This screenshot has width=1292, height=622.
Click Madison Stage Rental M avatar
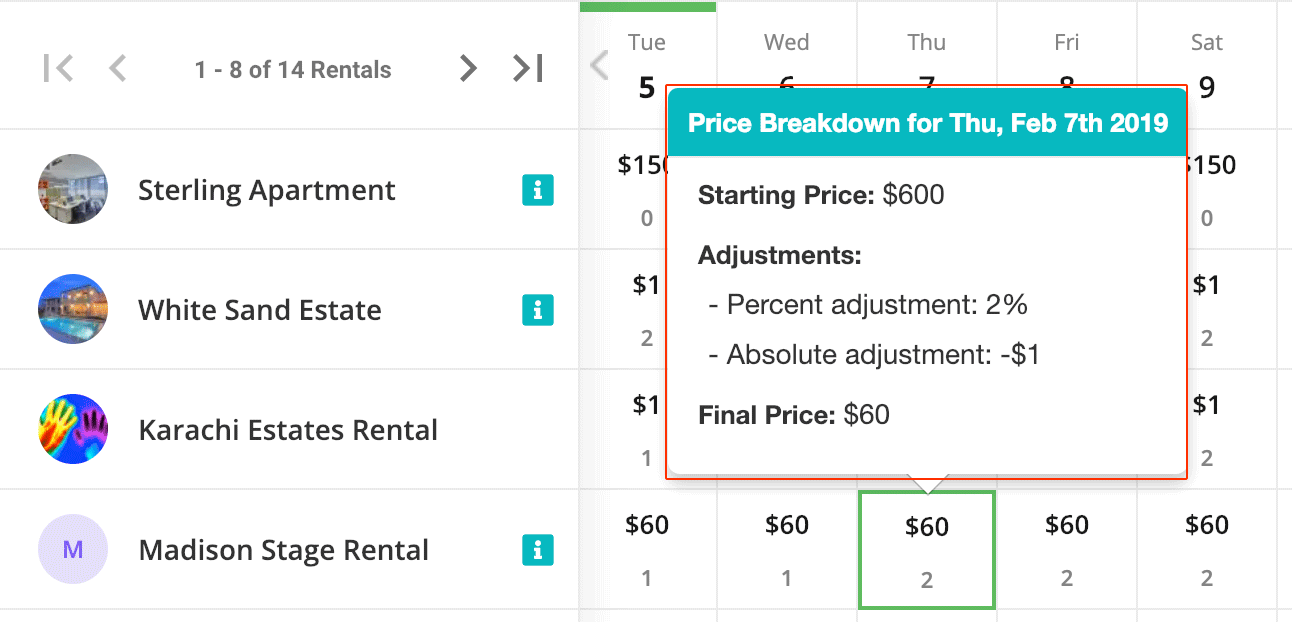pos(72,549)
